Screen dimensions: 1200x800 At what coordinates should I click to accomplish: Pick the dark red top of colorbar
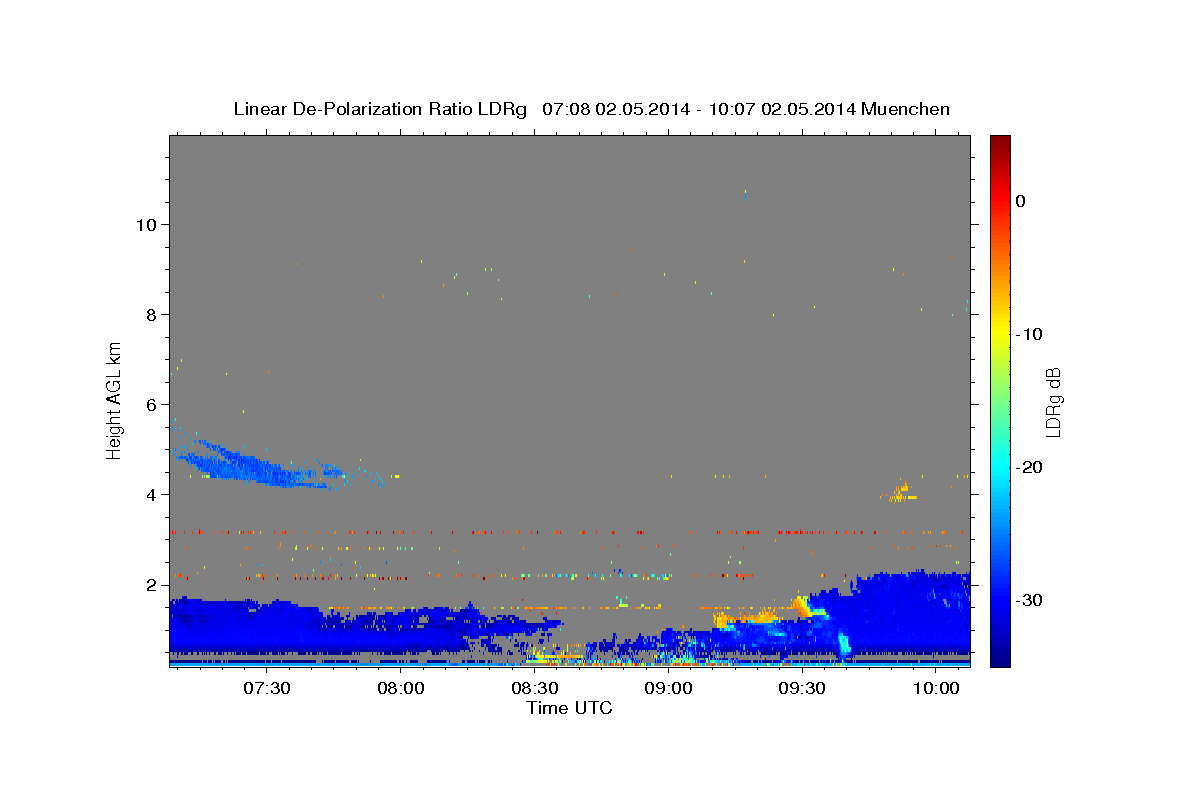(1000, 143)
